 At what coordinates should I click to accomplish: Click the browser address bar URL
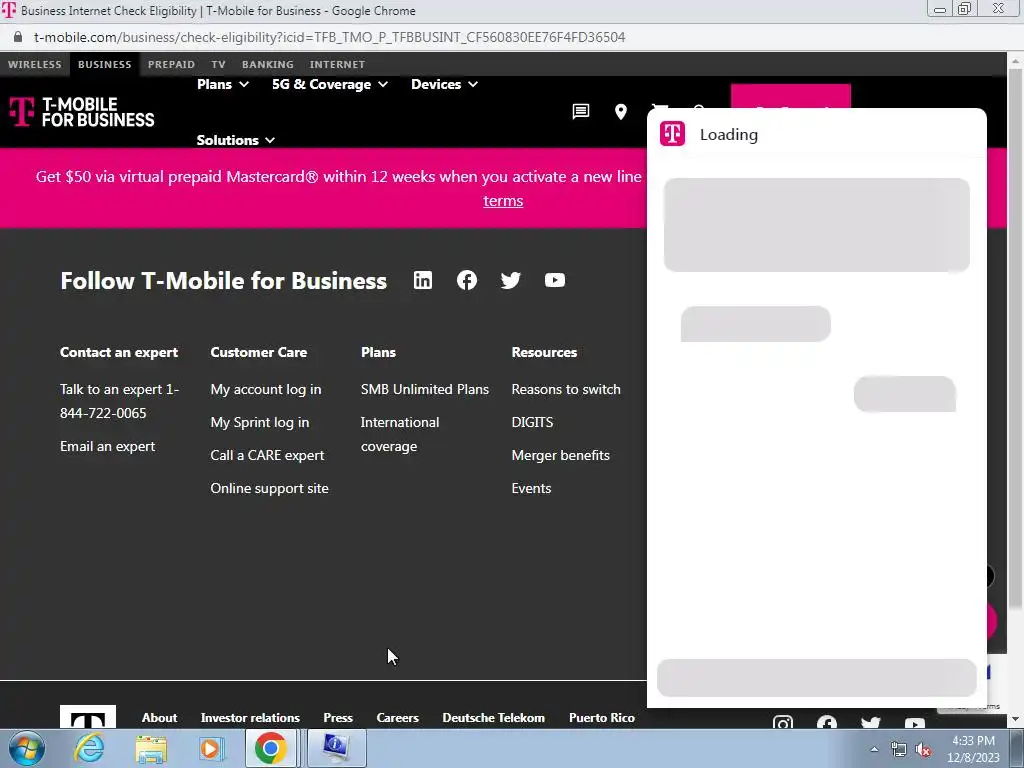(x=330, y=37)
